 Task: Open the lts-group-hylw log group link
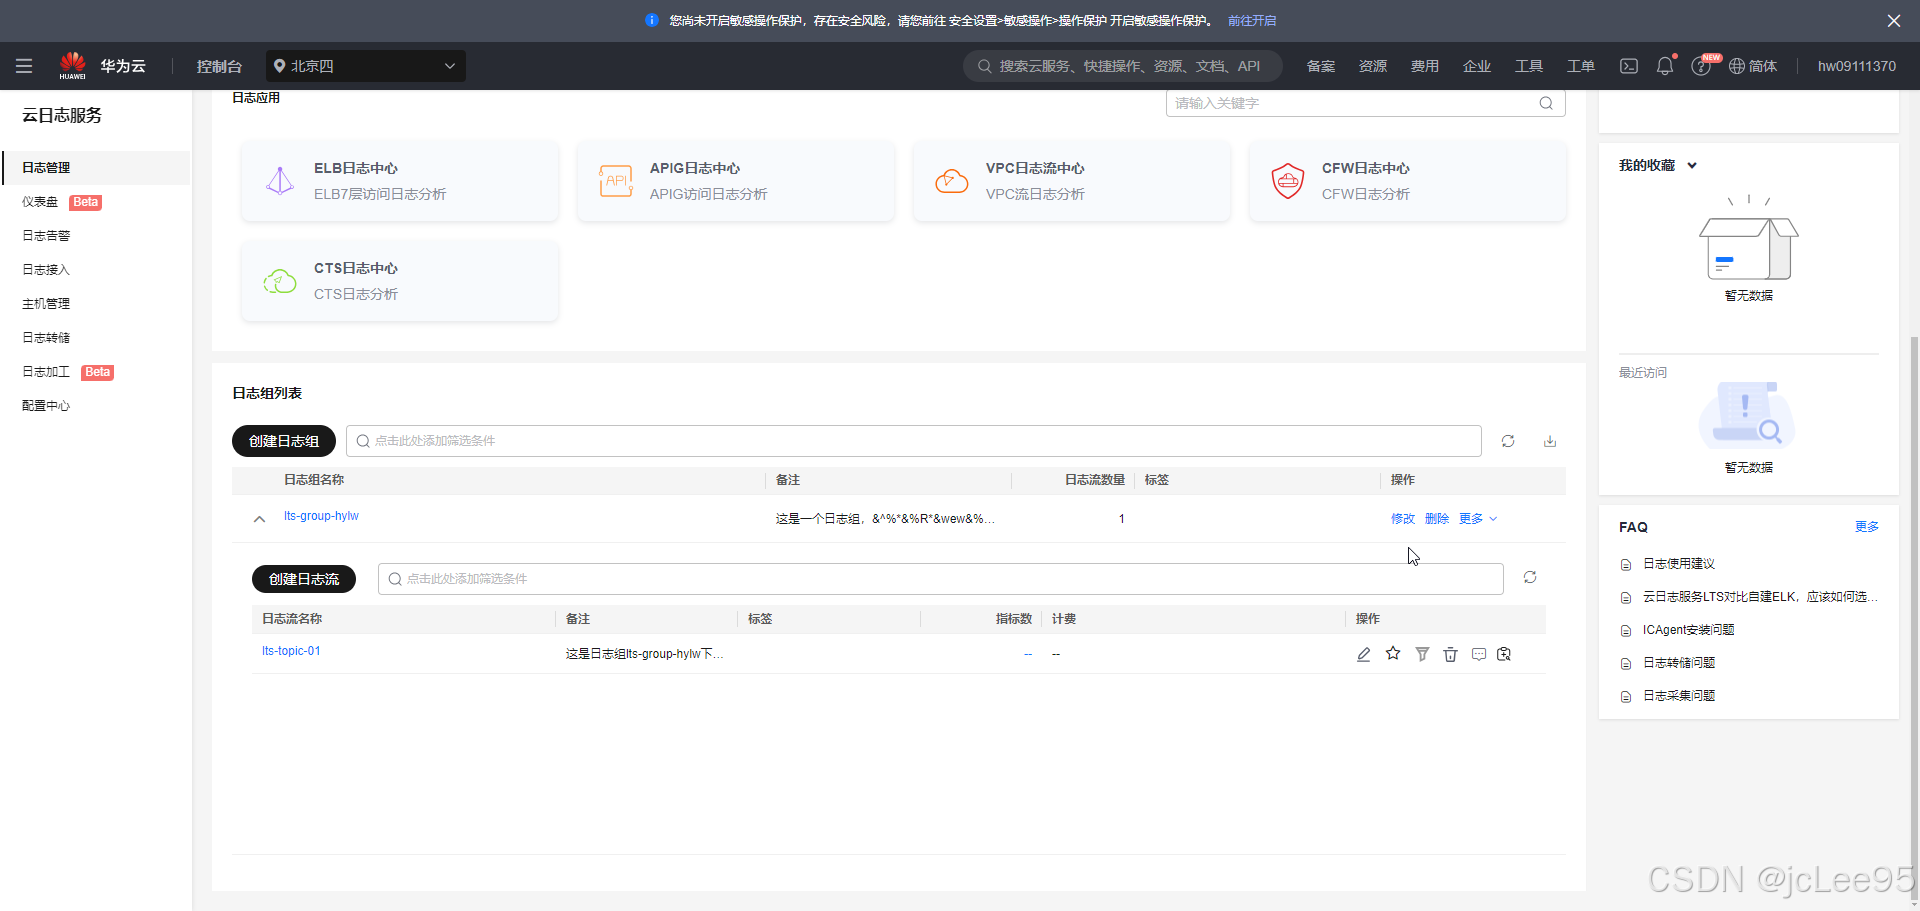coord(321,516)
